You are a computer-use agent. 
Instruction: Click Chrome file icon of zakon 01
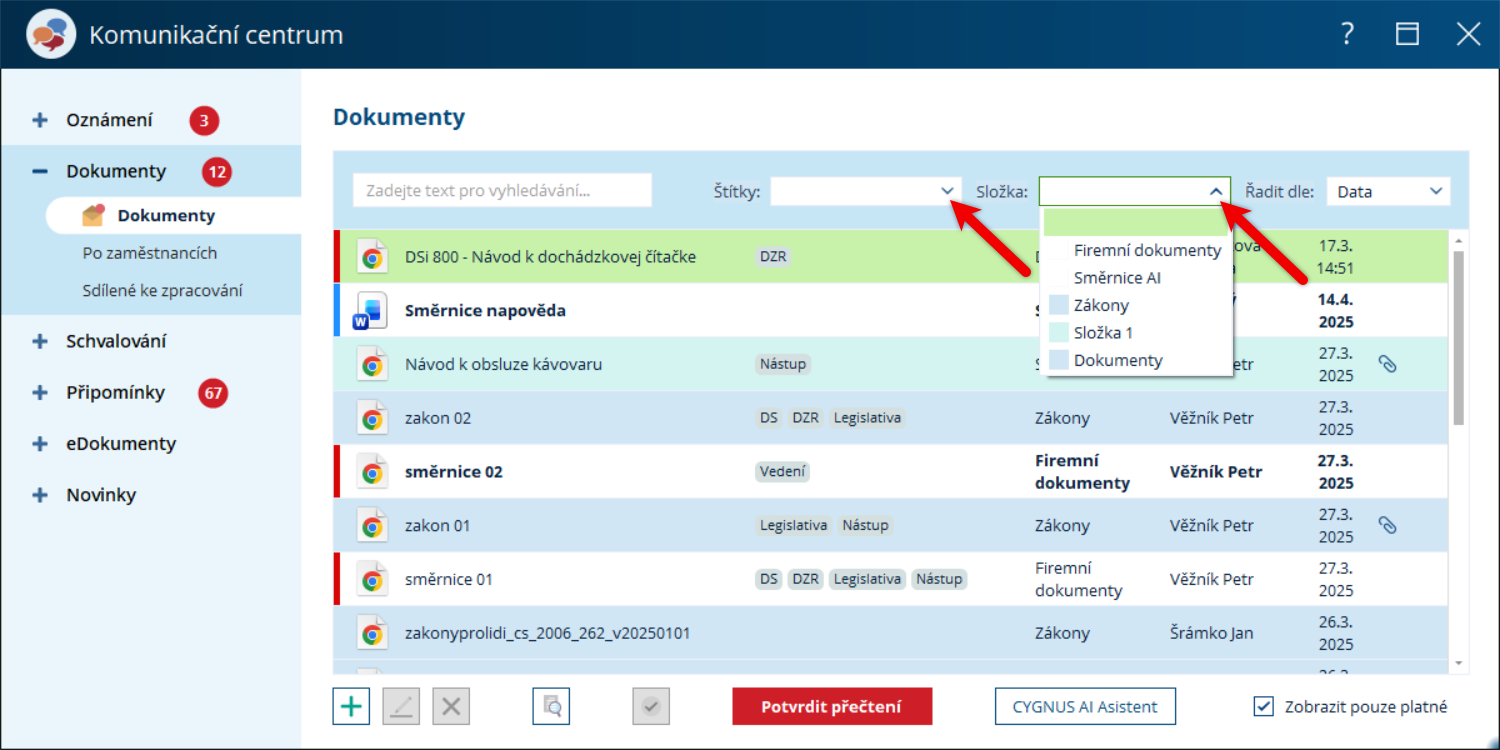(372, 526)
